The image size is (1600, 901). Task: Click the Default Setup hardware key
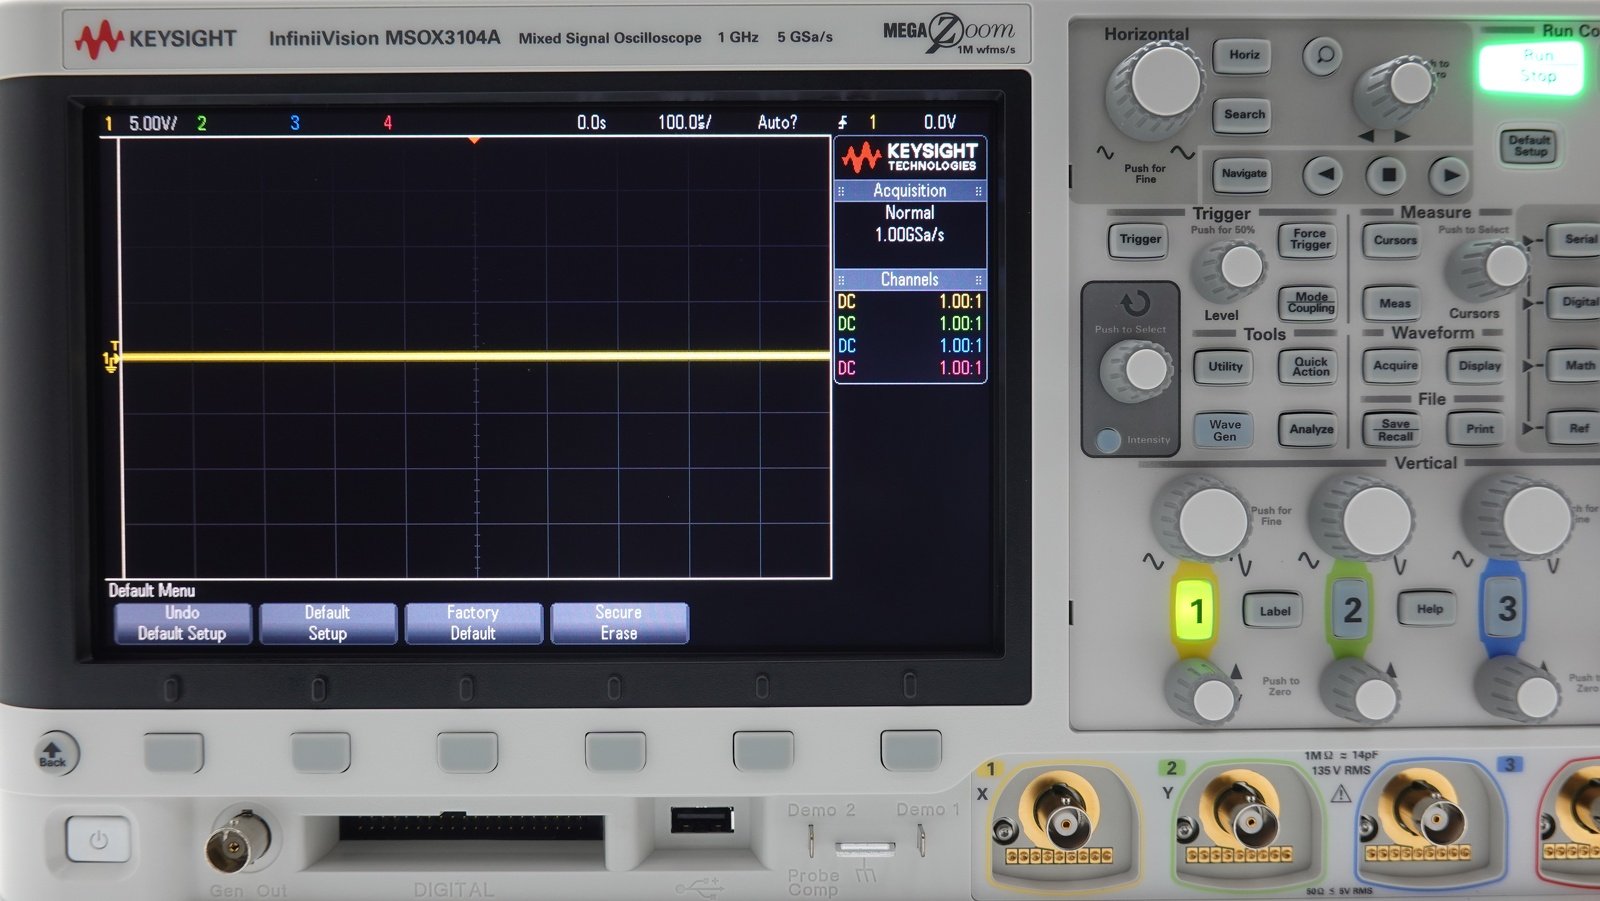(1530, 146)
